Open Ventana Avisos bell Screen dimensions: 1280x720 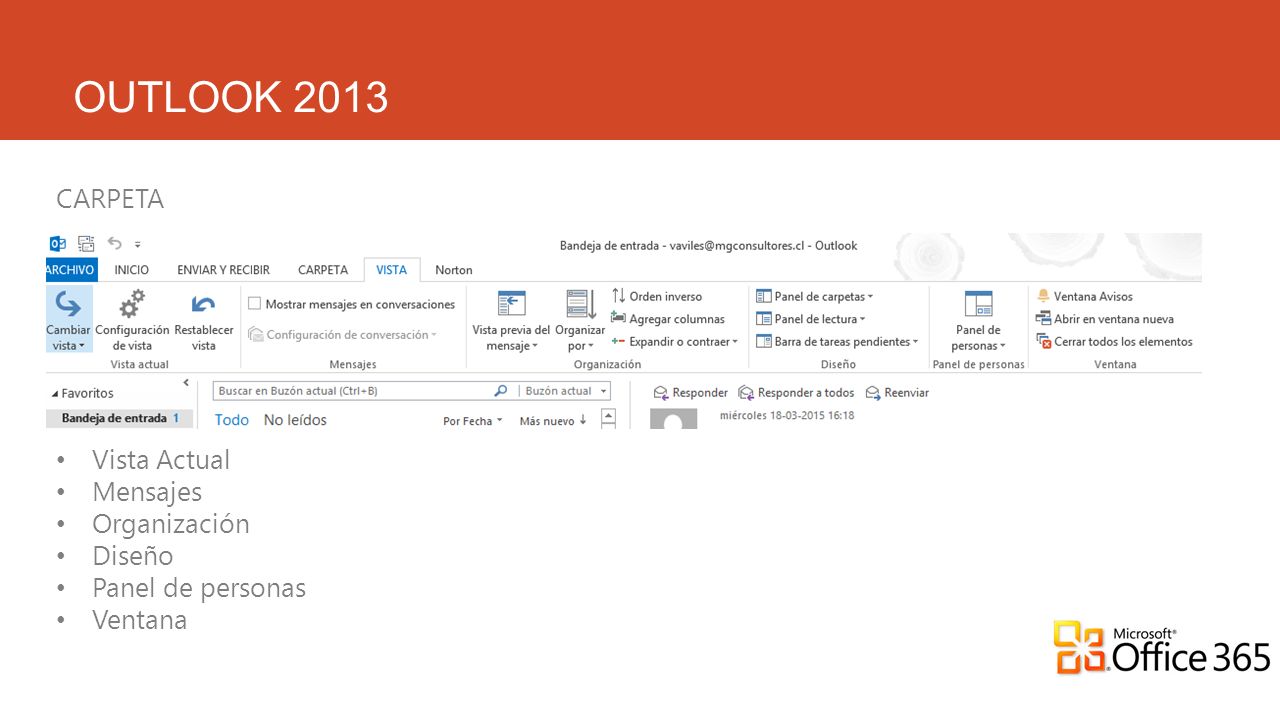click(x=1085, y=296)
